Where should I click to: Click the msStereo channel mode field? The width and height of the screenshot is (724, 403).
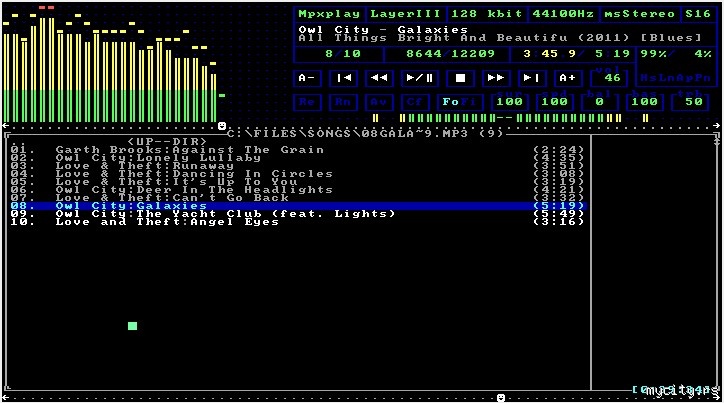click(640, 14)
